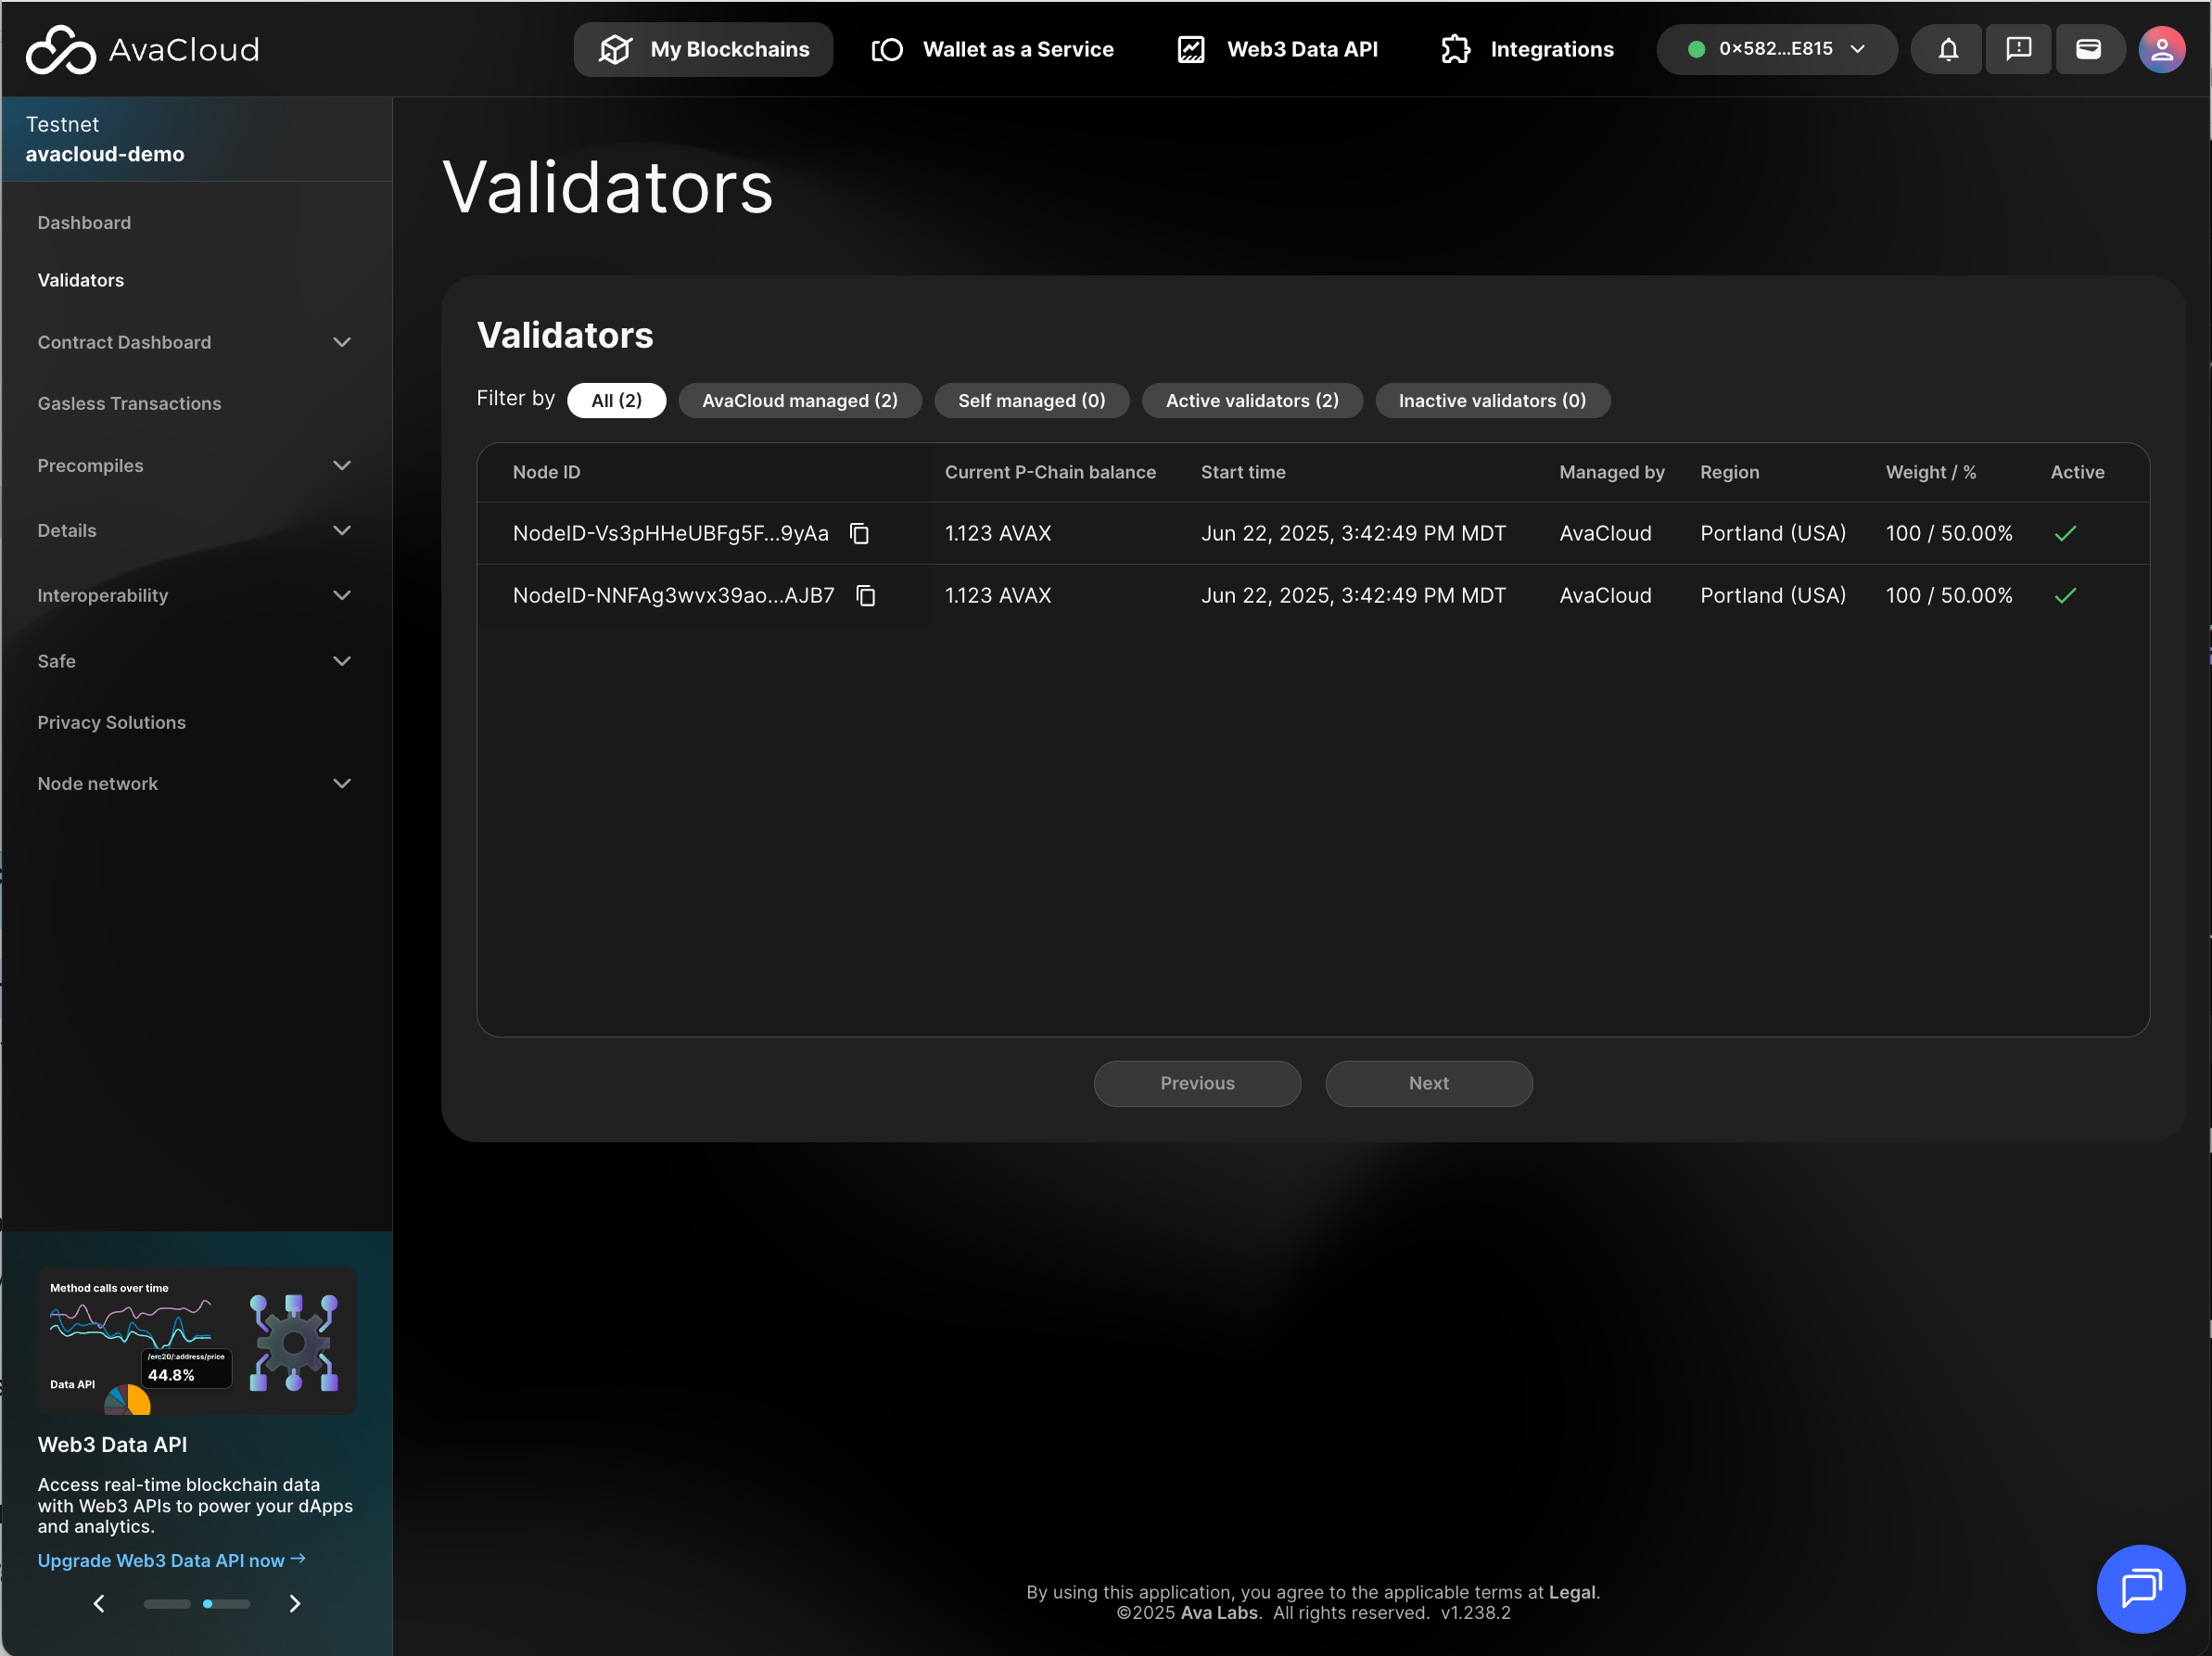This screenshot has width=2212, height=1656.
Task: Click the Next pagination button
Action: (1428, 1083)
